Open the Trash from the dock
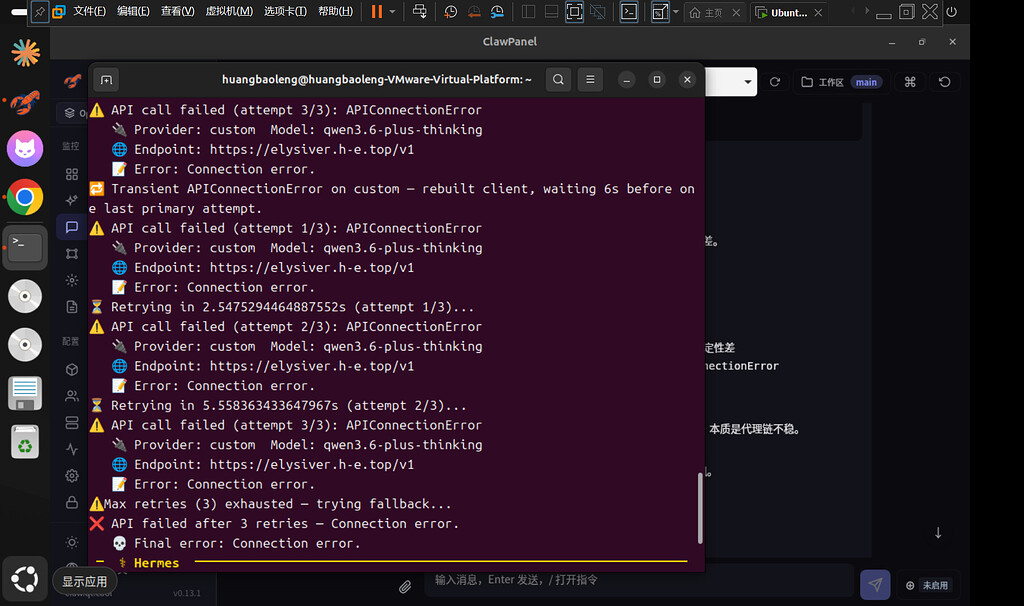 (25, 441)
